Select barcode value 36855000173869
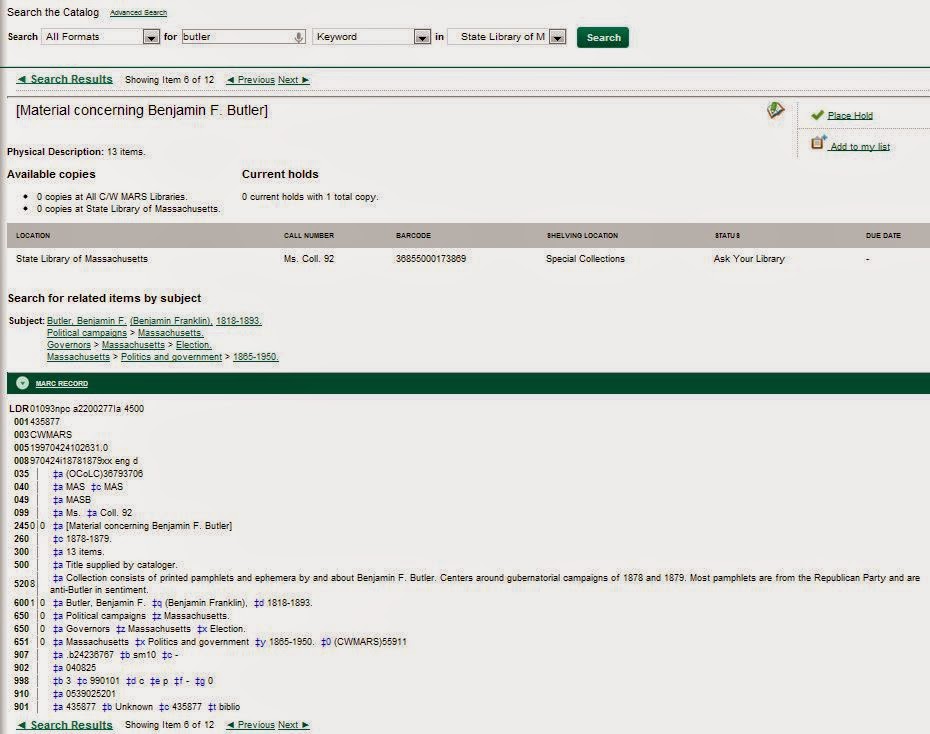Viewport: 930px width, 734px height. pyautogui.click(x=431, y=259)
